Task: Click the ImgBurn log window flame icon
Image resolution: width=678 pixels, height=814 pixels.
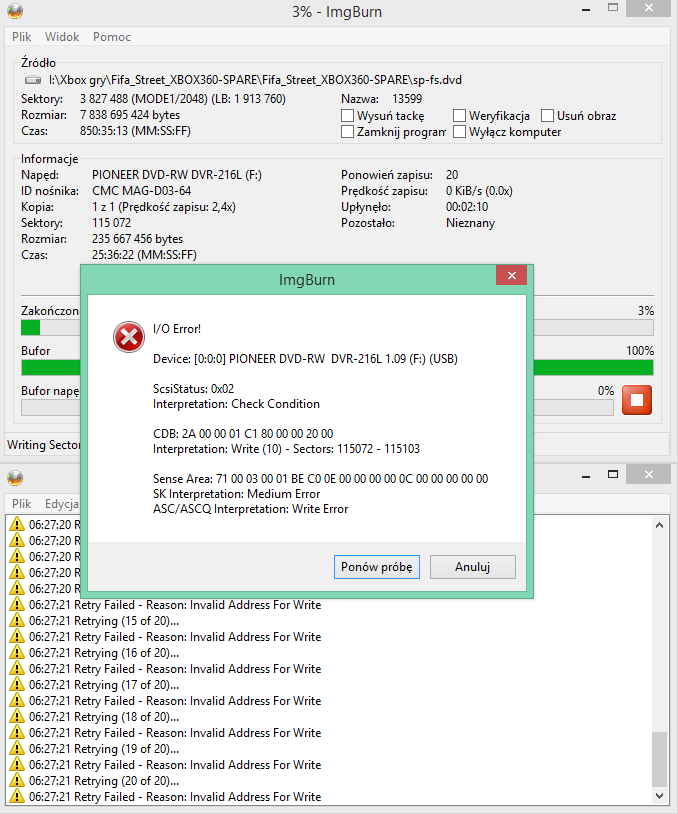Action: [15, 478]
